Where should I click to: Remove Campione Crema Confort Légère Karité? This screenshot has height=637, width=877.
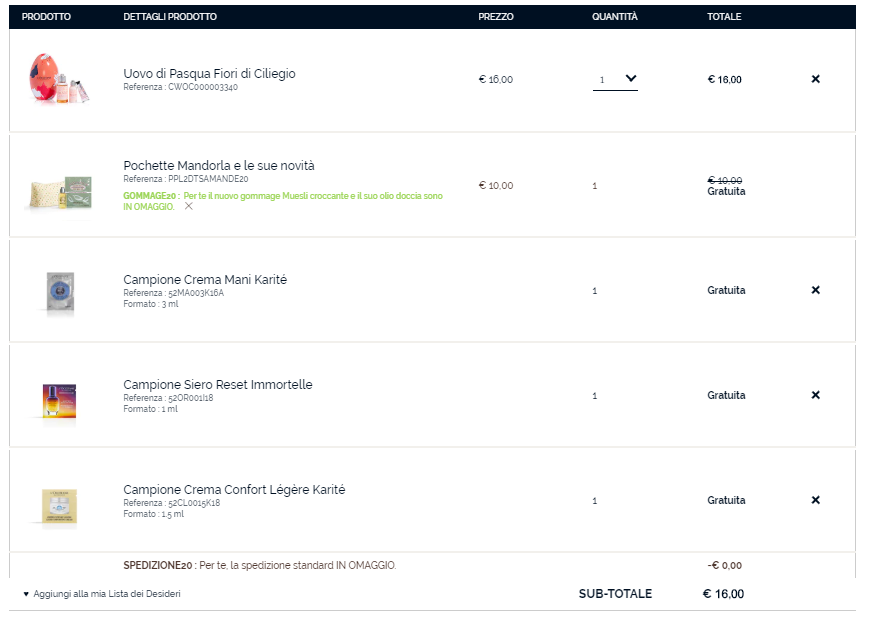pos(815,500)
